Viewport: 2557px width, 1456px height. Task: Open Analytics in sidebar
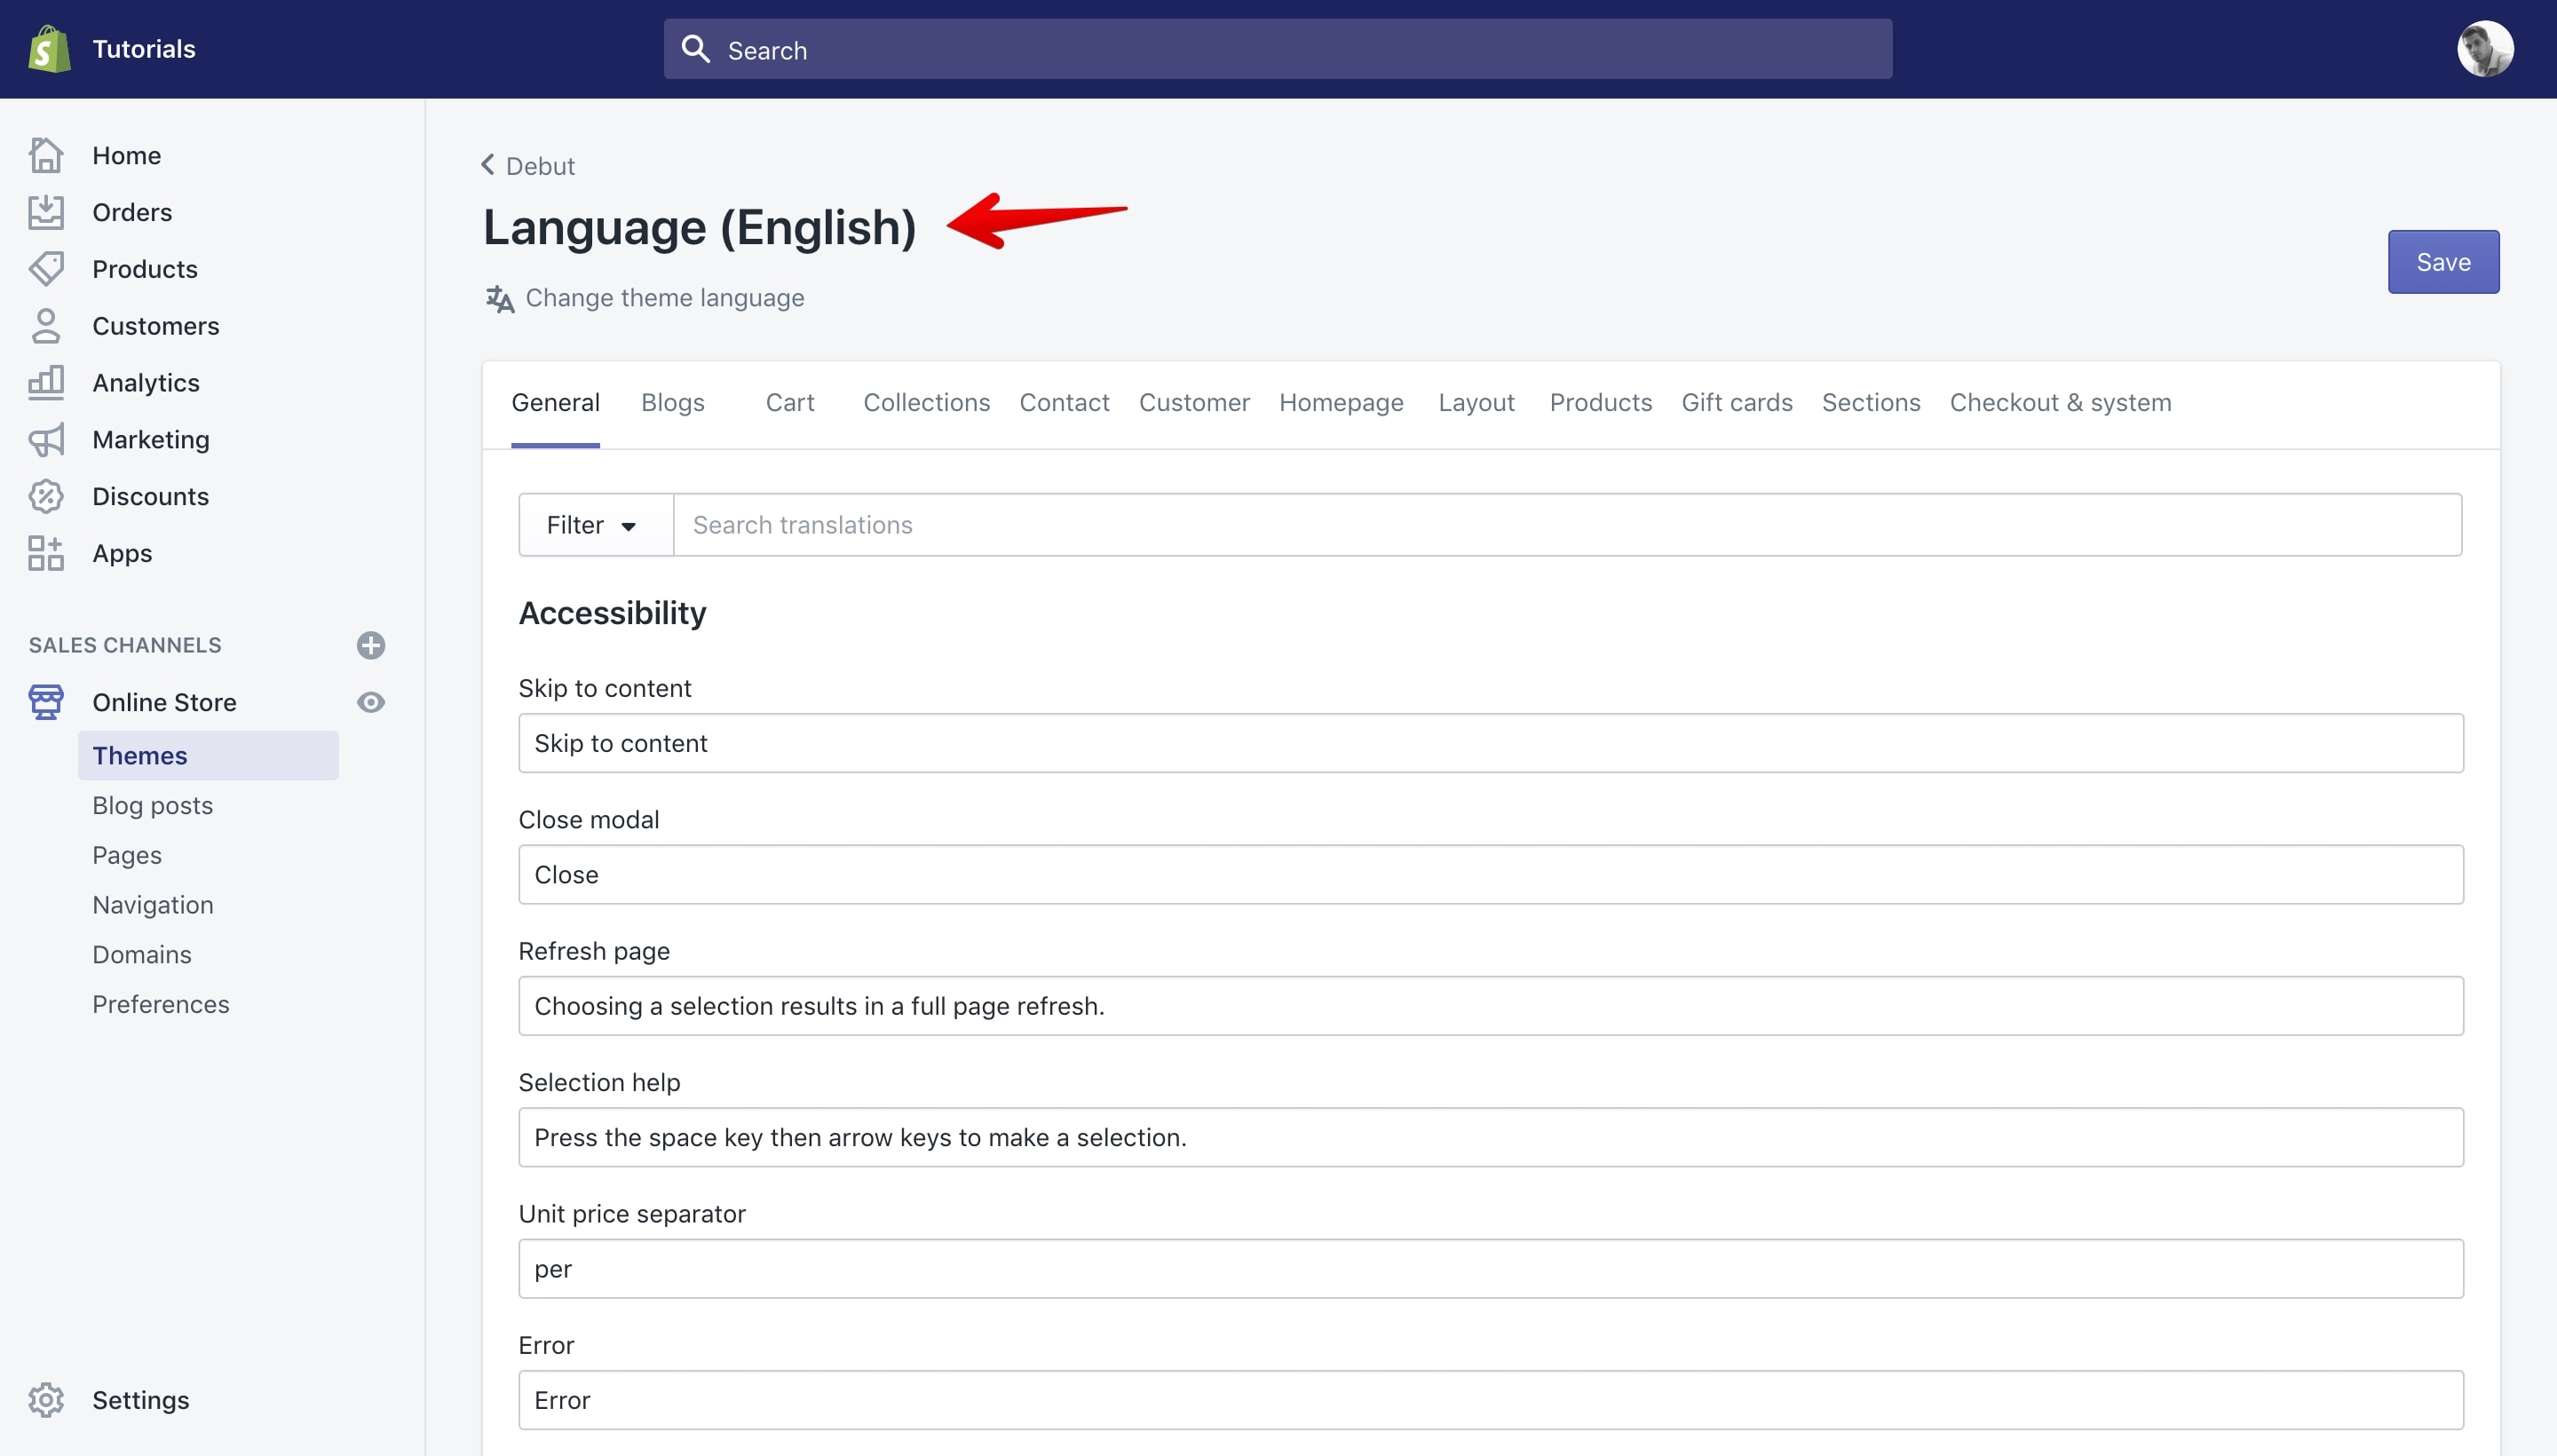coord(146,383)
